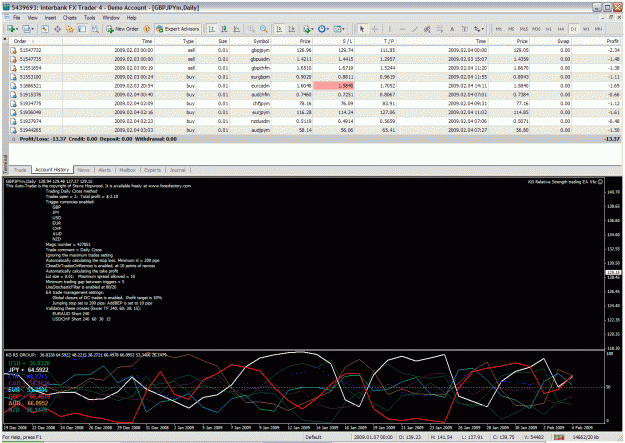The image size is (625, 443).
Task: Open the Market Watch window icon
Action: coord(45,29)
